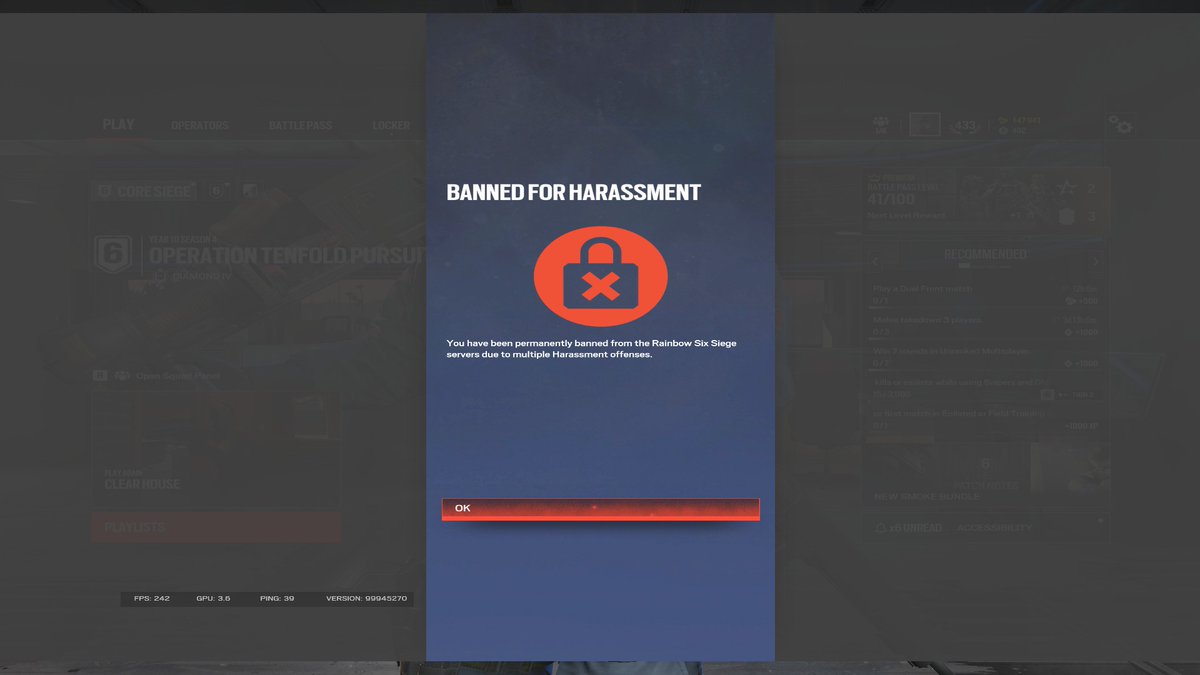The height and width of the screenshot is (675, 1200).
Task: Open the PLAY tab in the main menu
Action: [118, 125]
